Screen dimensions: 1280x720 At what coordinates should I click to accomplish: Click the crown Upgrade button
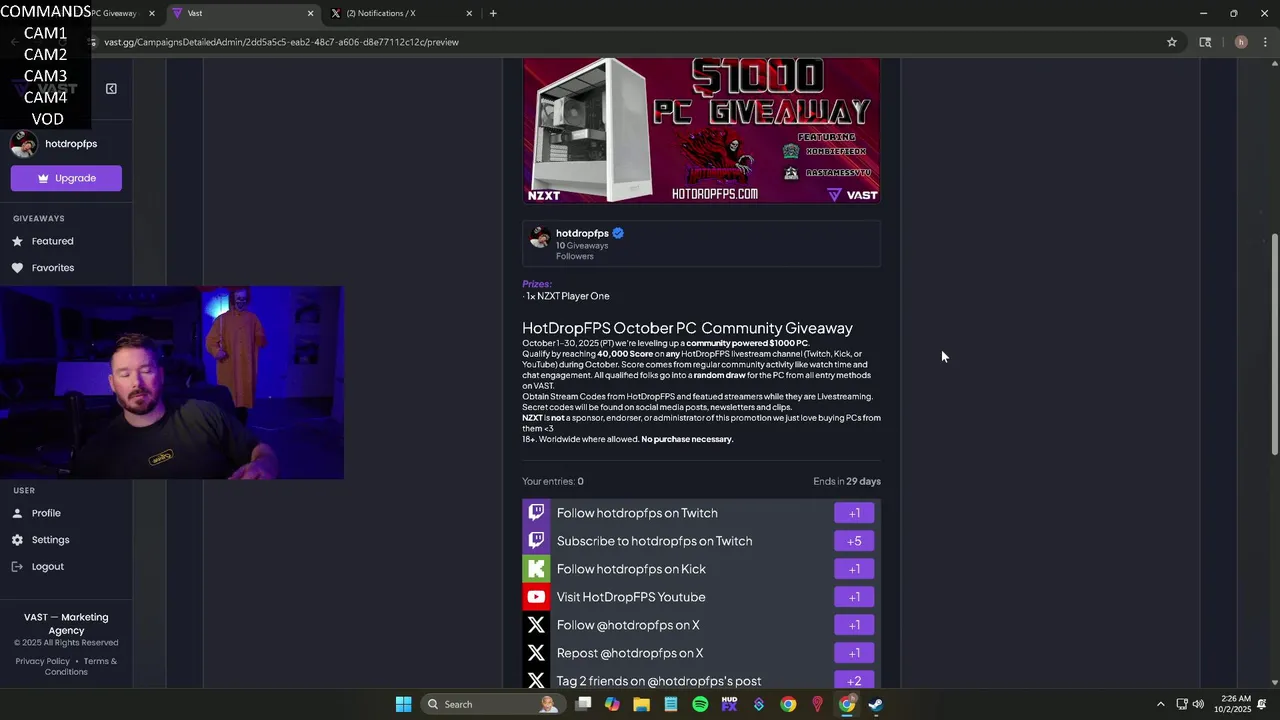[66, 178]
